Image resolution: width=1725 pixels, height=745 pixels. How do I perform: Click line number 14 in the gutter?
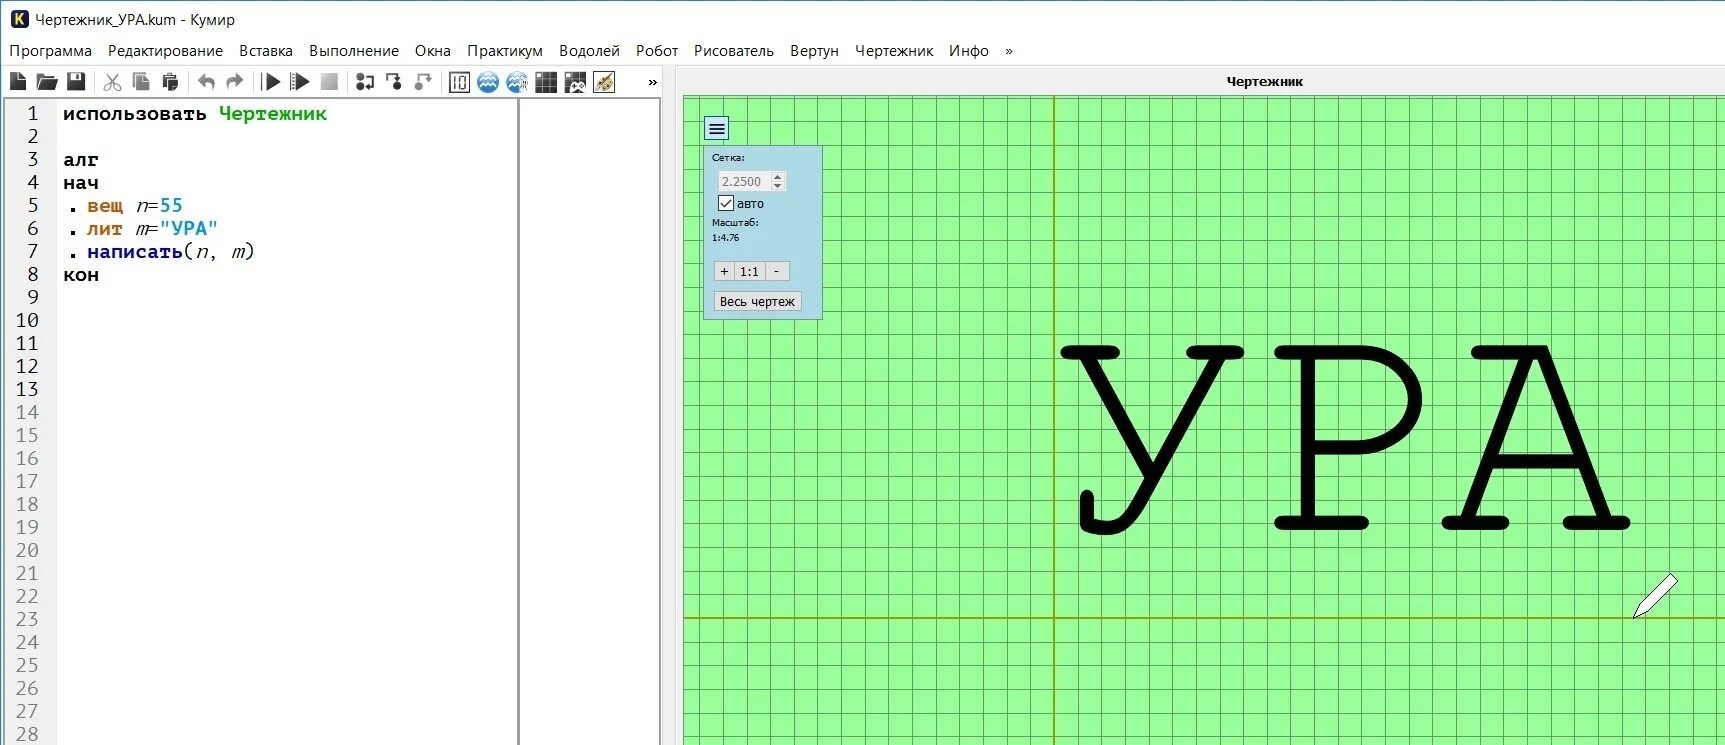(x=27, y=412)
